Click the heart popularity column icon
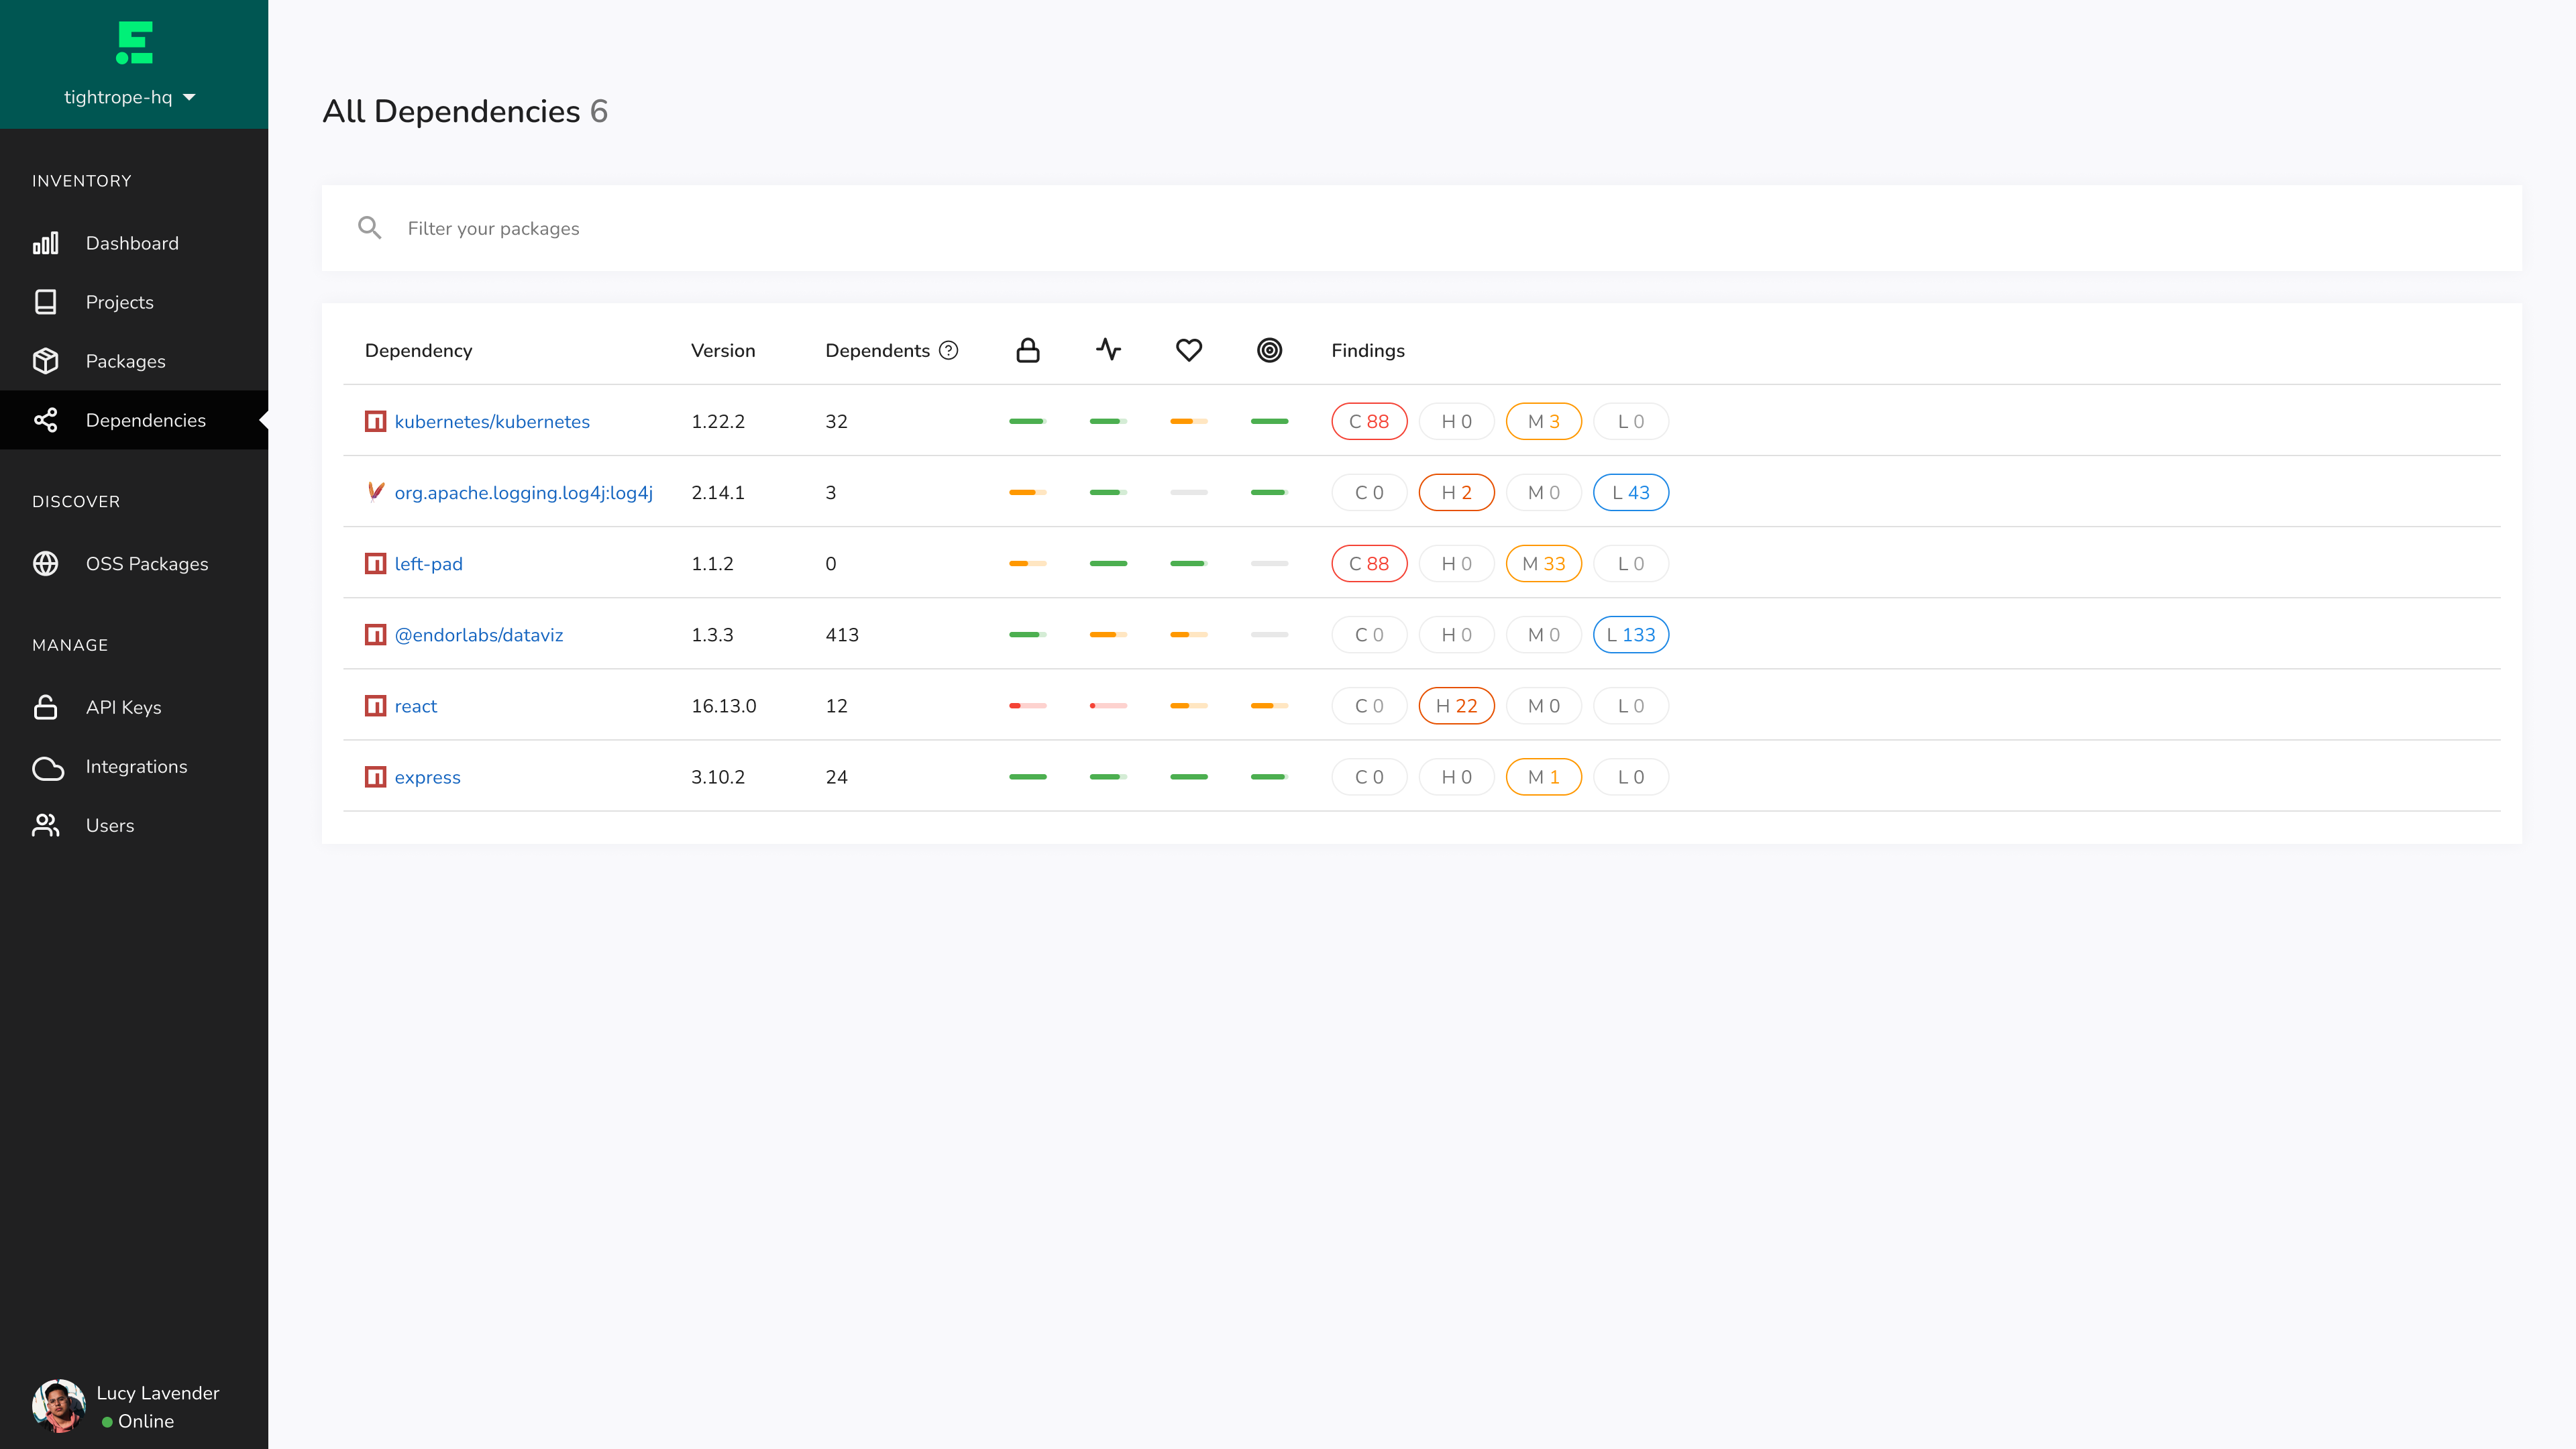The height and width of the screenshot is (1449, 2576). [1188, 350]
